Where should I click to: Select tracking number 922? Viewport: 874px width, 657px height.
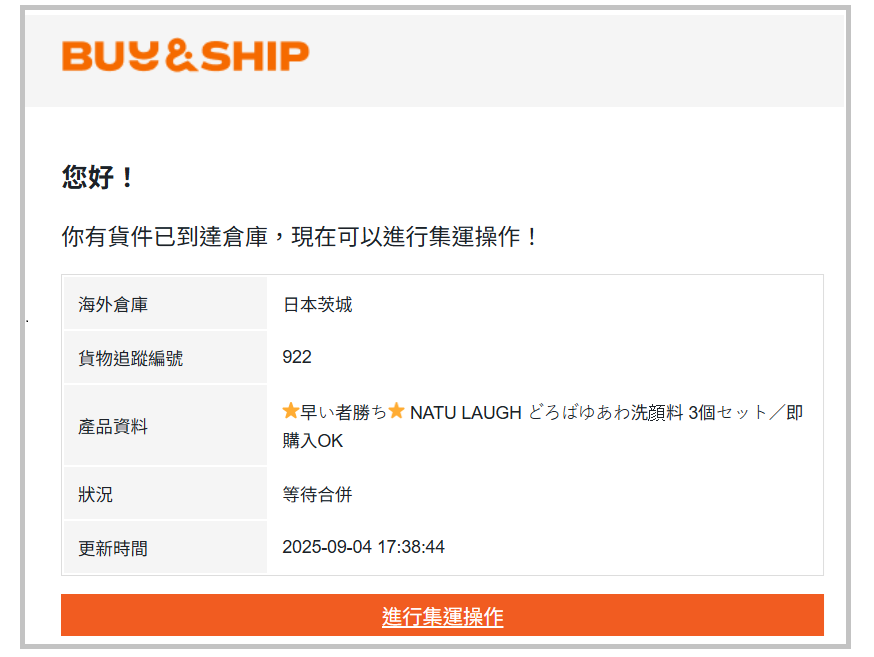click(297, 357)
